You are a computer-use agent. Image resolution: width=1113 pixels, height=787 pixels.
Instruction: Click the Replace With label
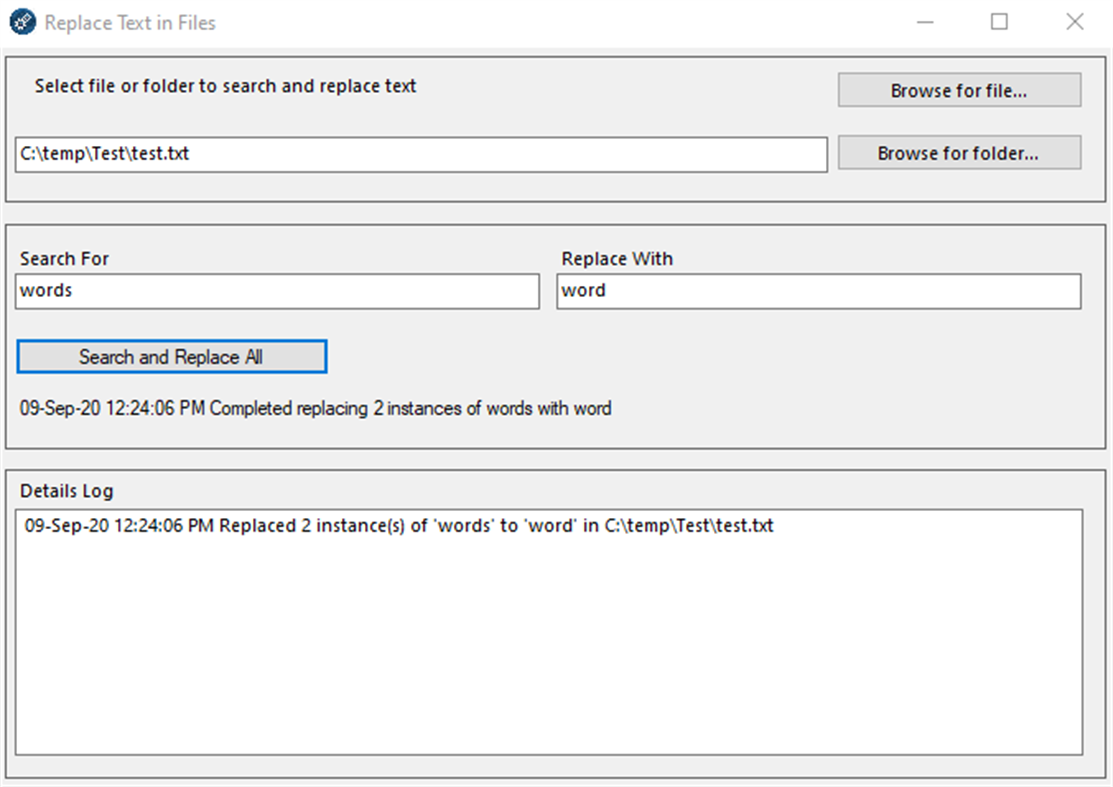coord(616,258)
